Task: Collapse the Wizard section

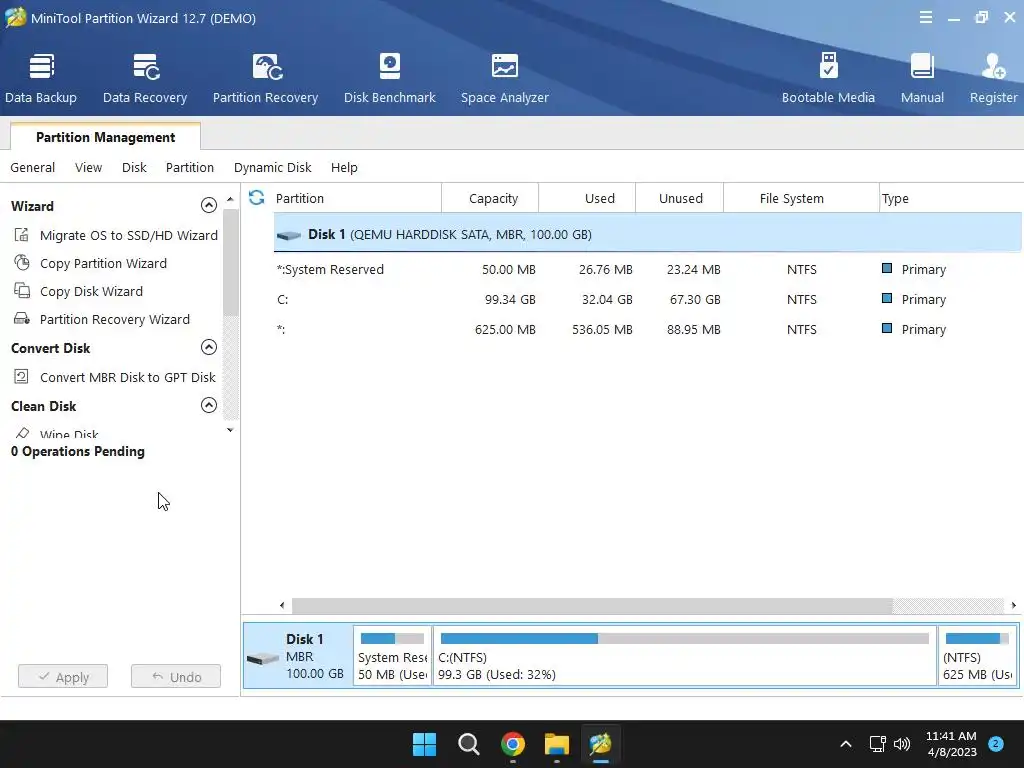Action: tap(208, 205)
